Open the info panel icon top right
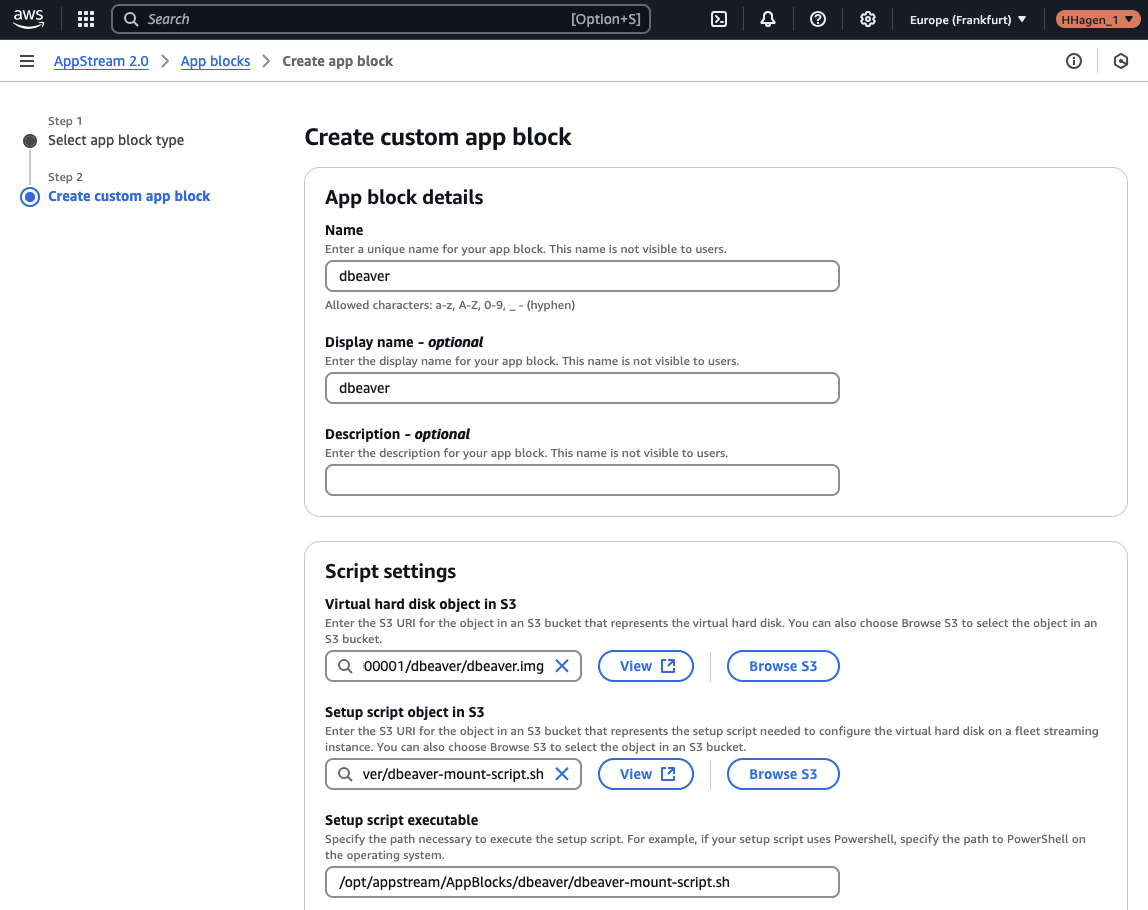Viewport: 1148px width, 910px height. click(x=1073, y=61)
